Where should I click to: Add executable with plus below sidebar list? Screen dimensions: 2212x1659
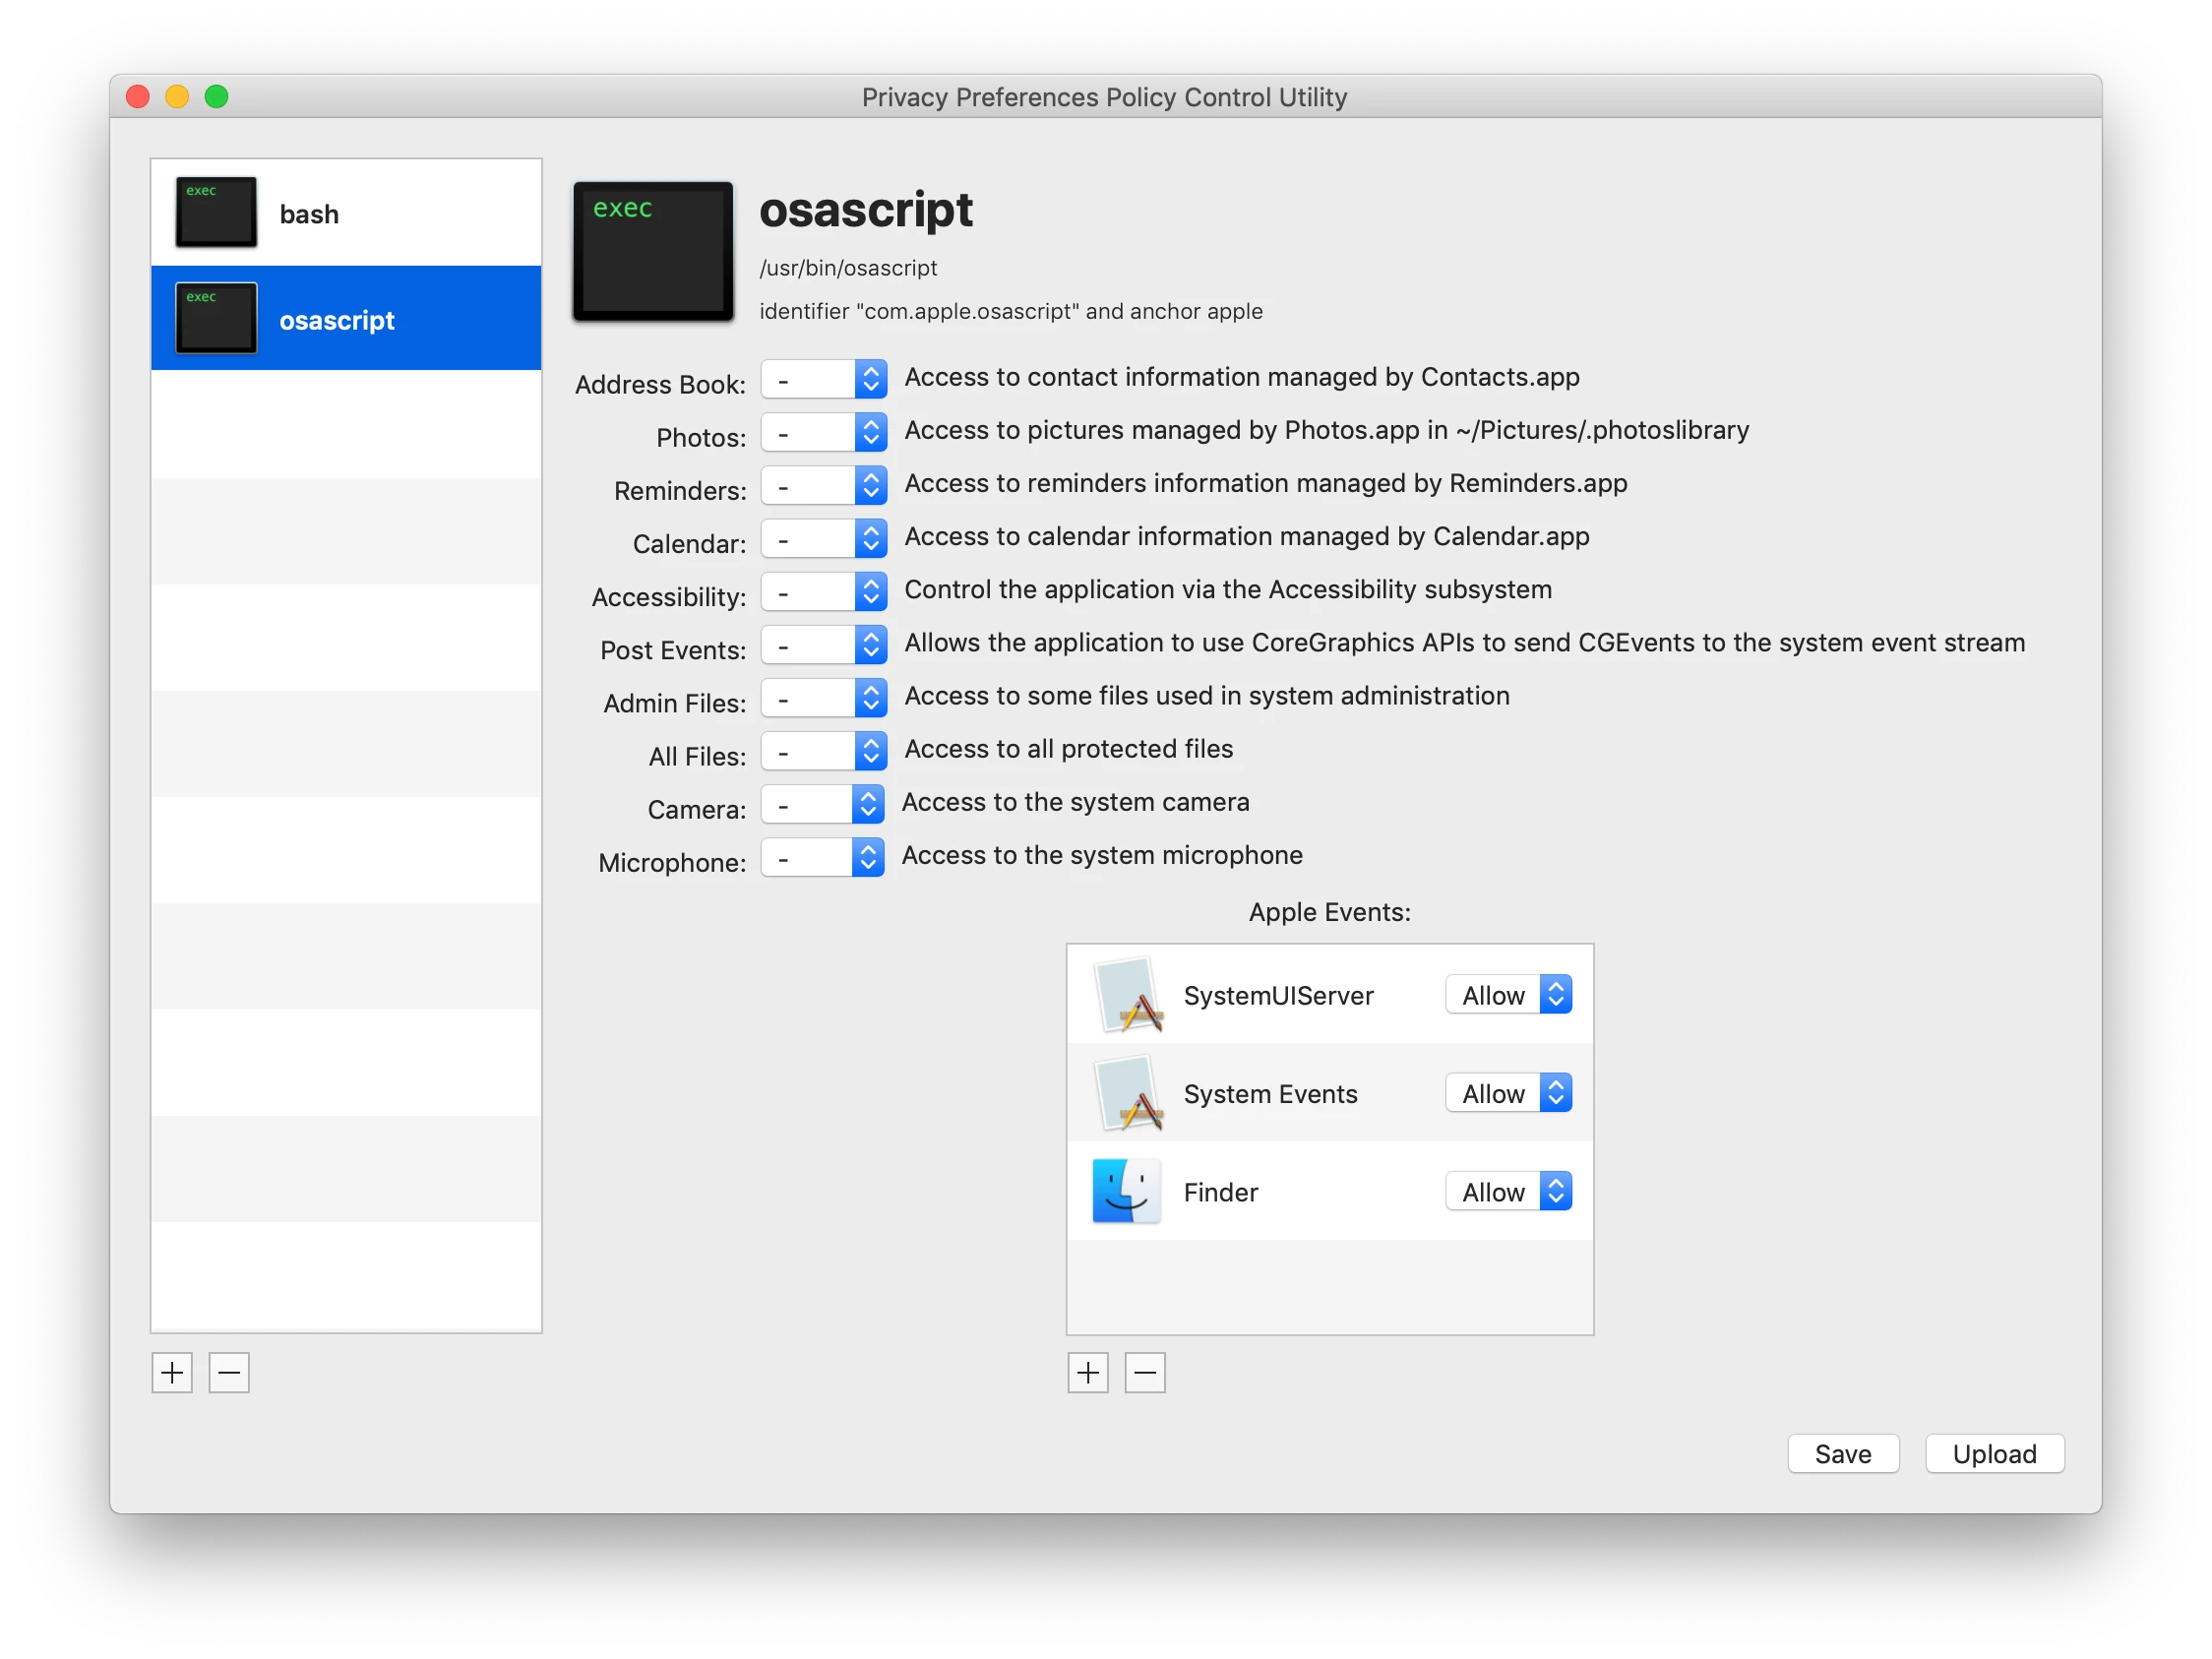[172, 1372]
